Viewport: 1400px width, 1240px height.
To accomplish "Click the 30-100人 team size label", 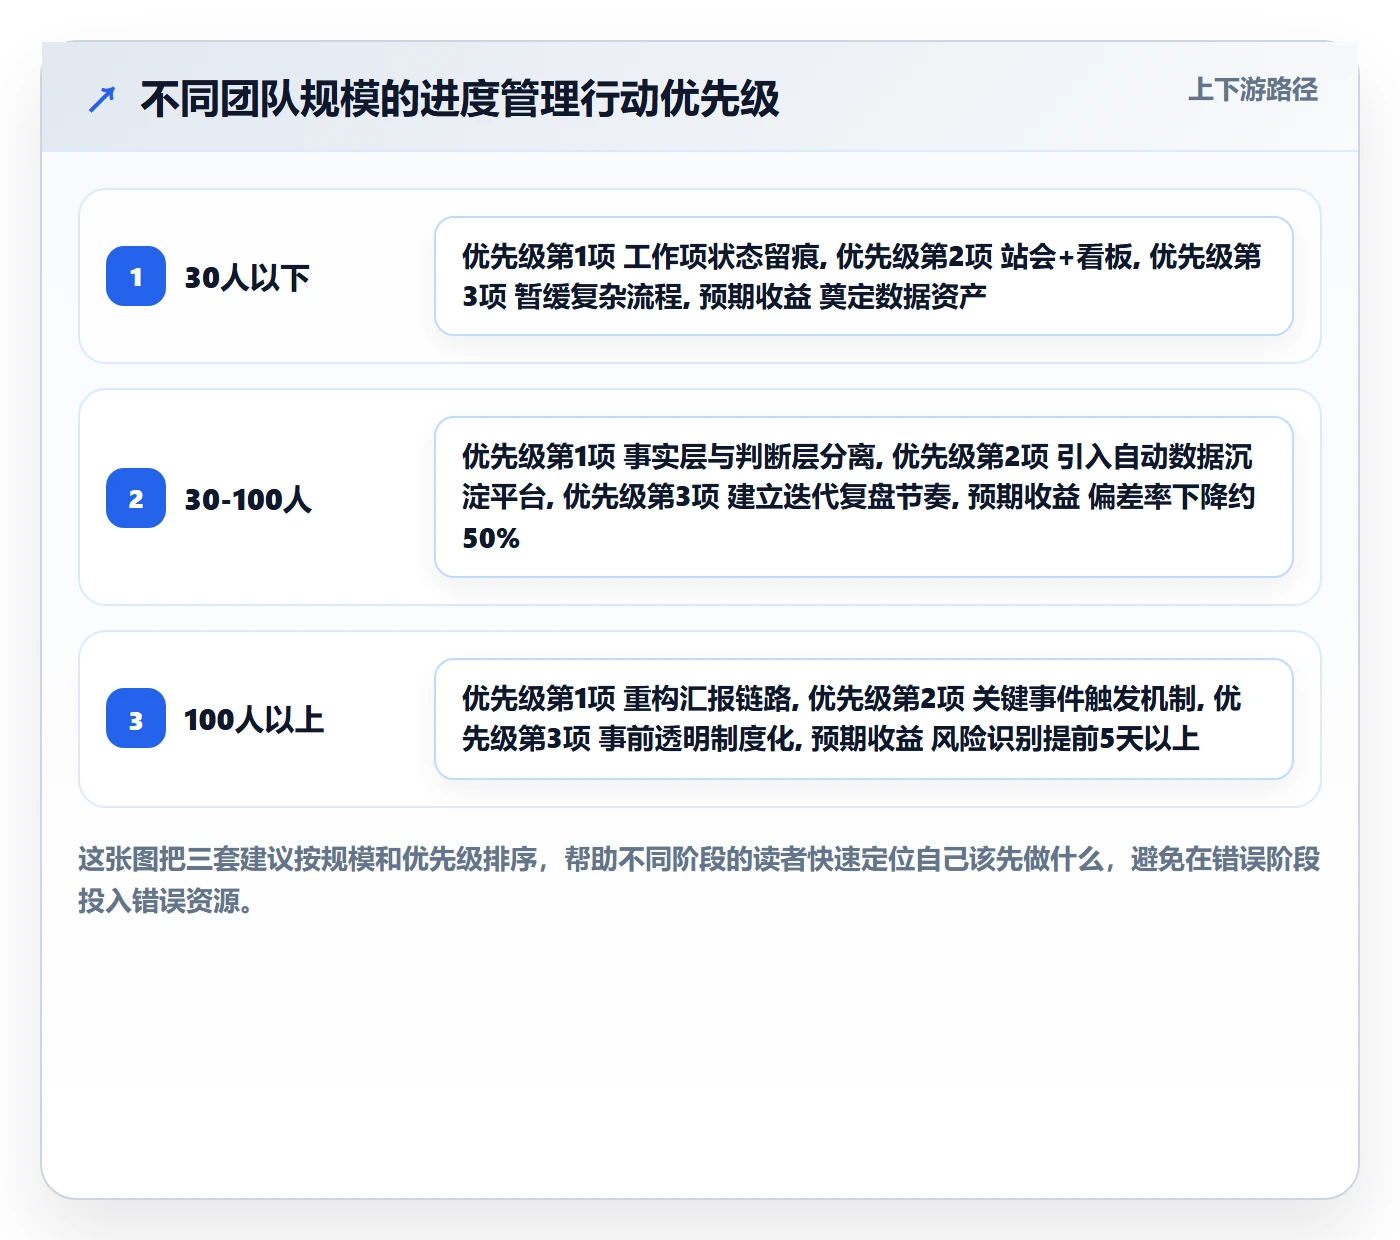I will (x=248, y=499).
